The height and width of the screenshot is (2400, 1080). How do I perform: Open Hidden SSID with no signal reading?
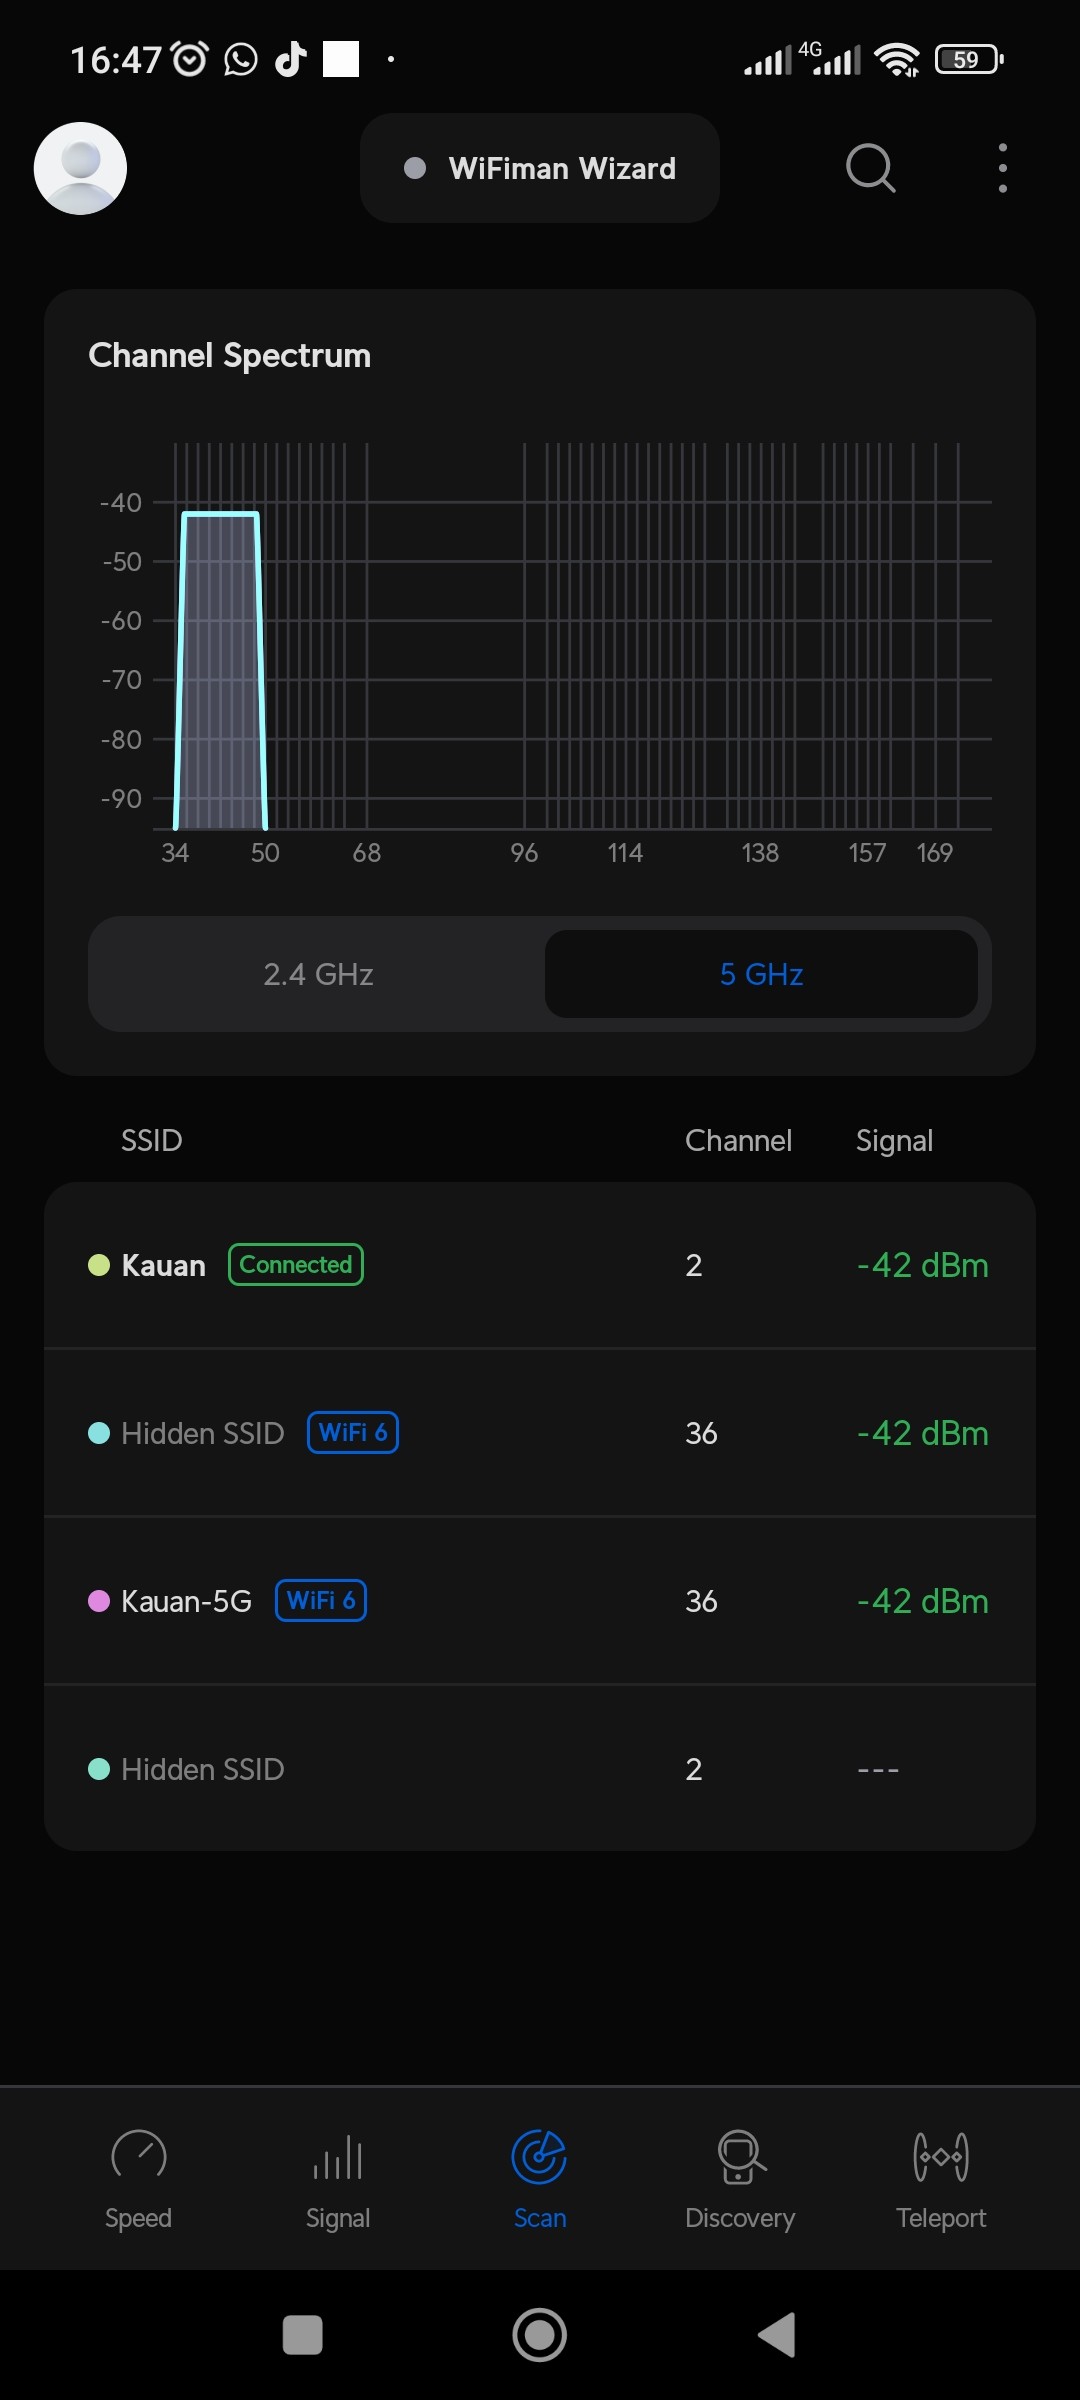click(x=540, y=1769)
